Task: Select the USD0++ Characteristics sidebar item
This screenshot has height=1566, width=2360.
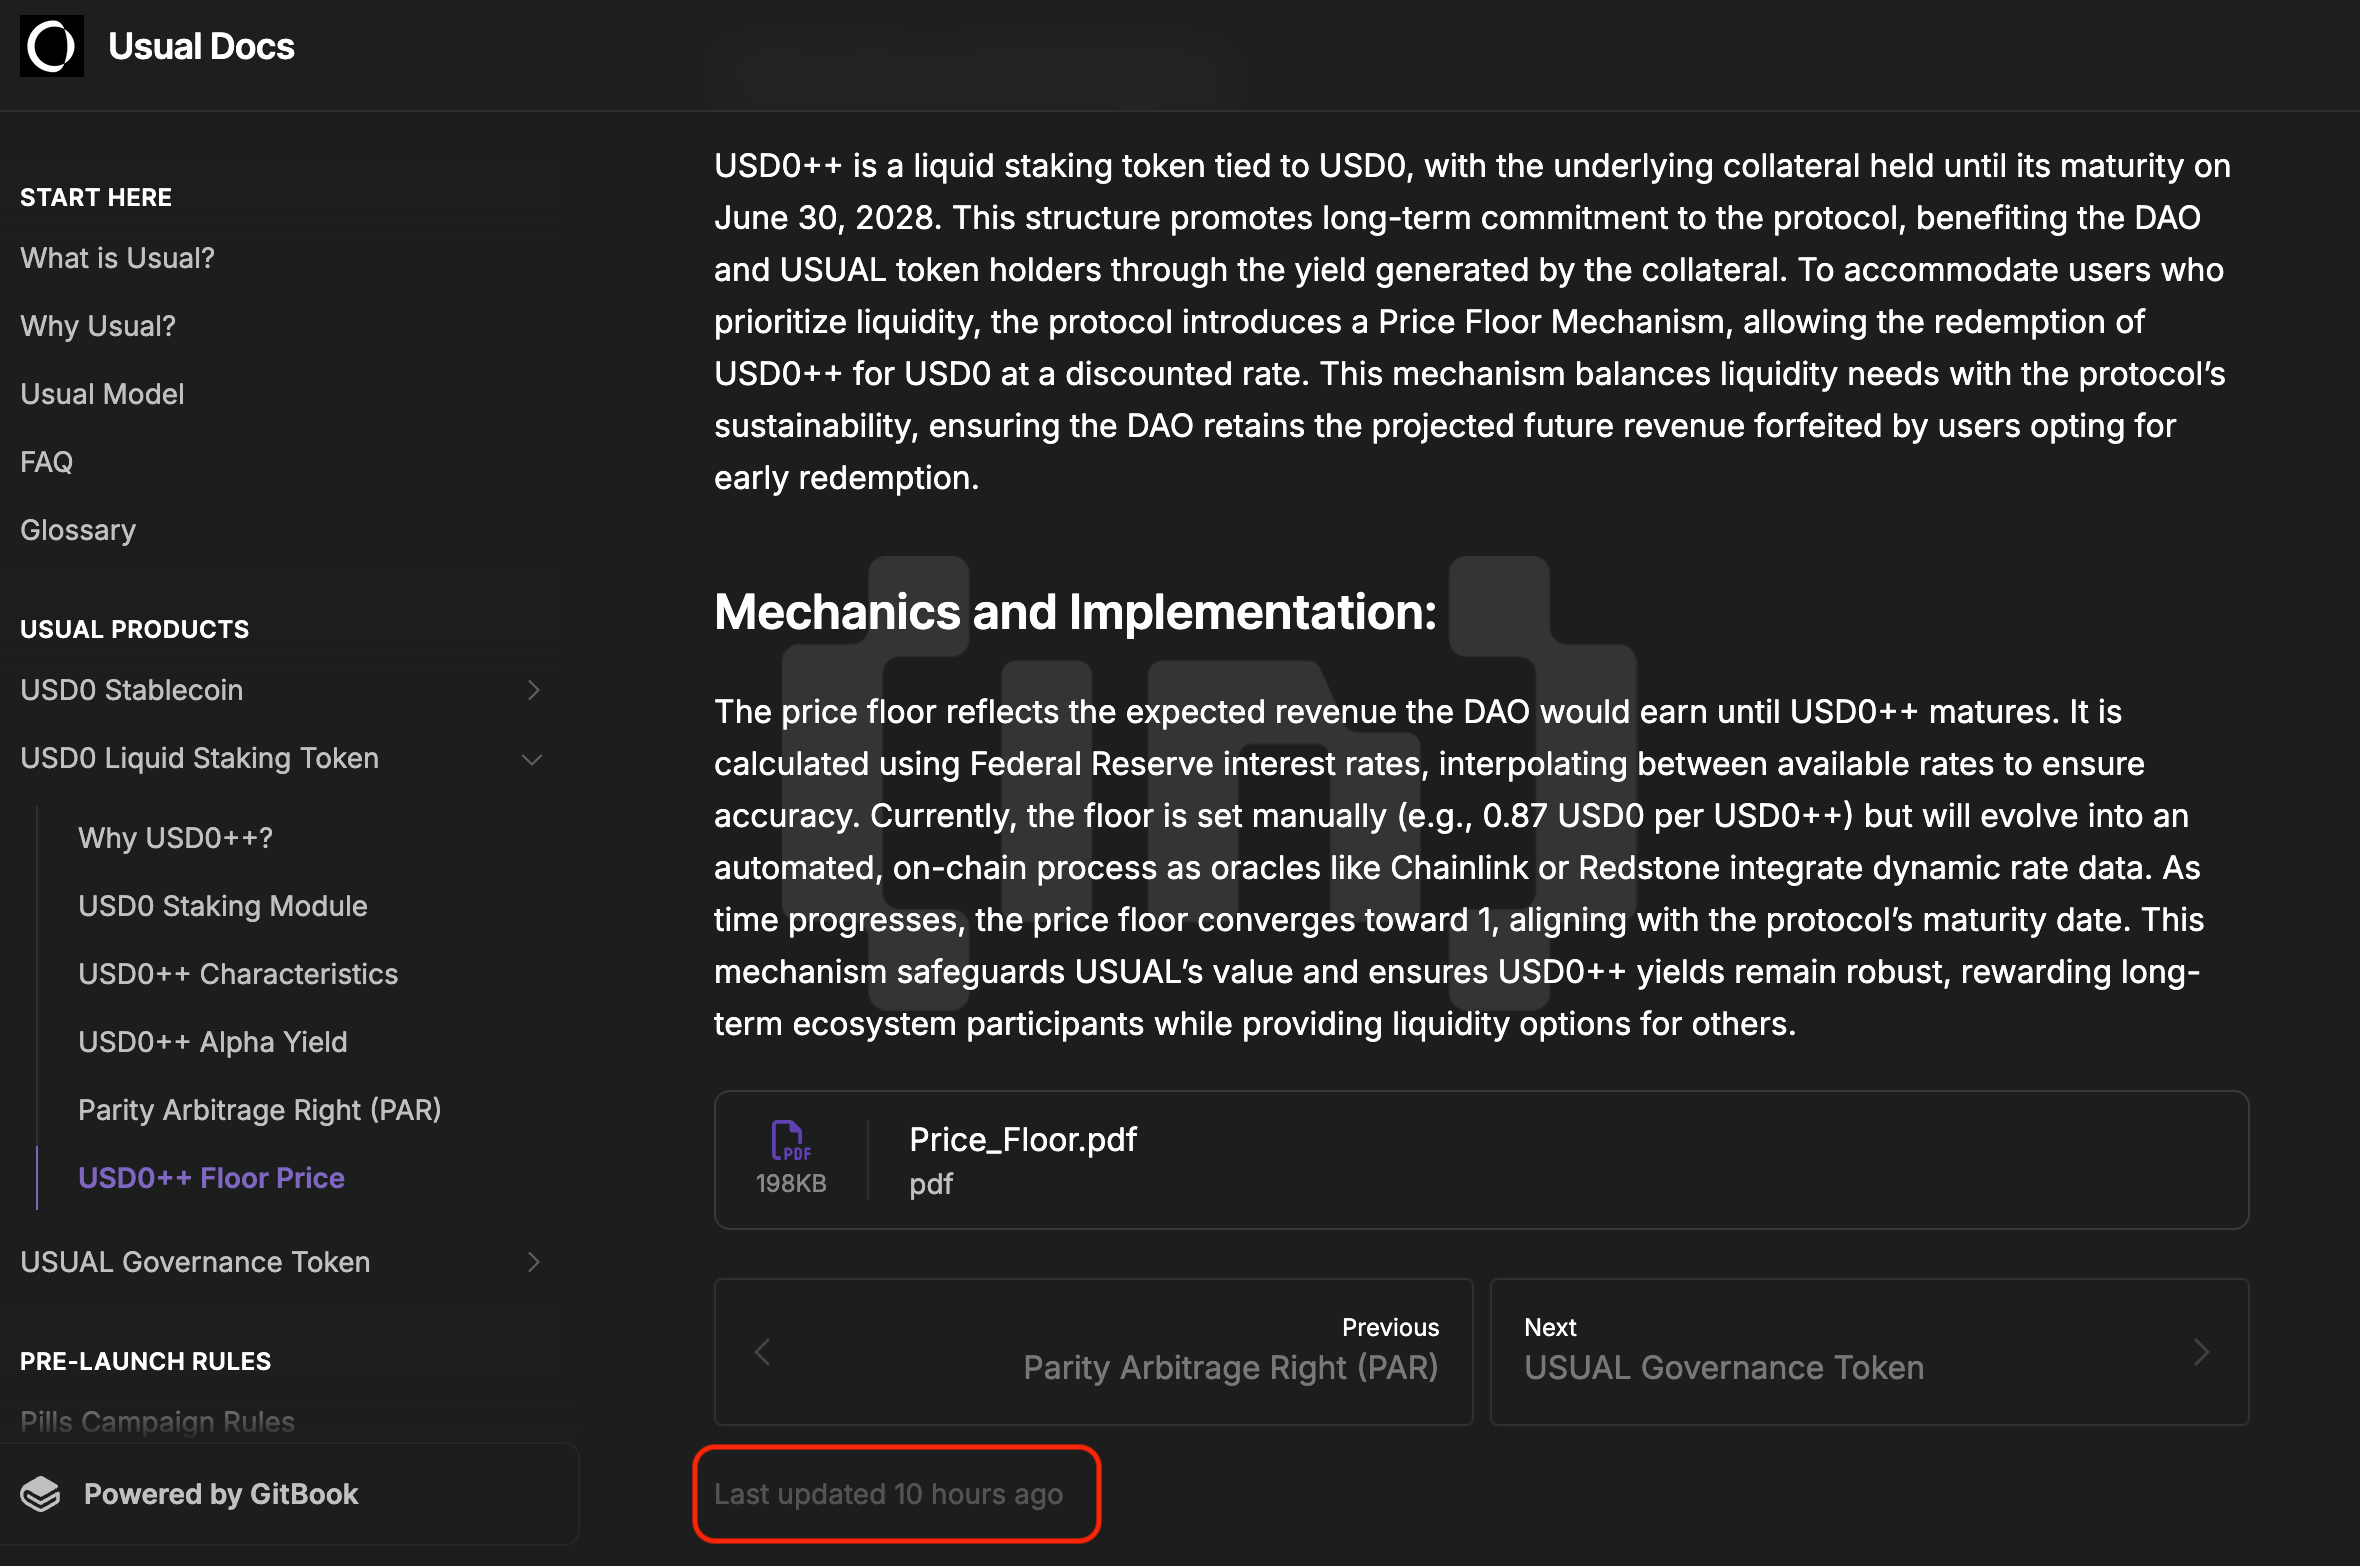Action: (238, 974)
